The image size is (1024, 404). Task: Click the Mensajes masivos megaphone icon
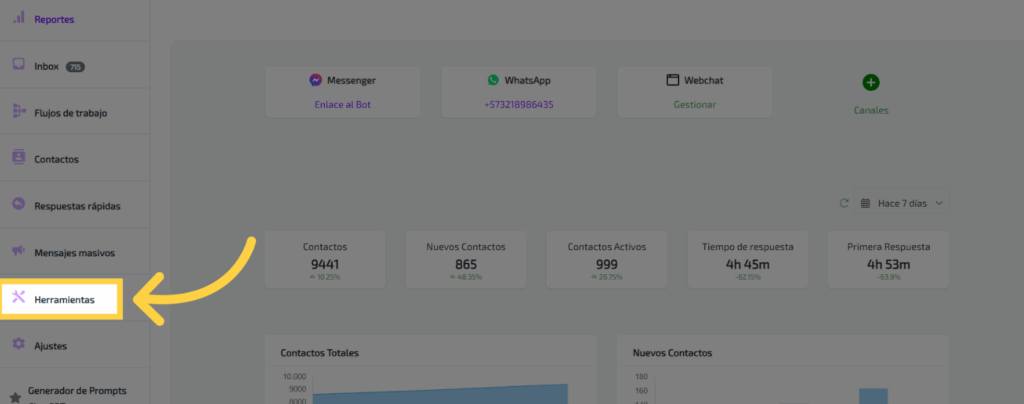pos(18,252)
